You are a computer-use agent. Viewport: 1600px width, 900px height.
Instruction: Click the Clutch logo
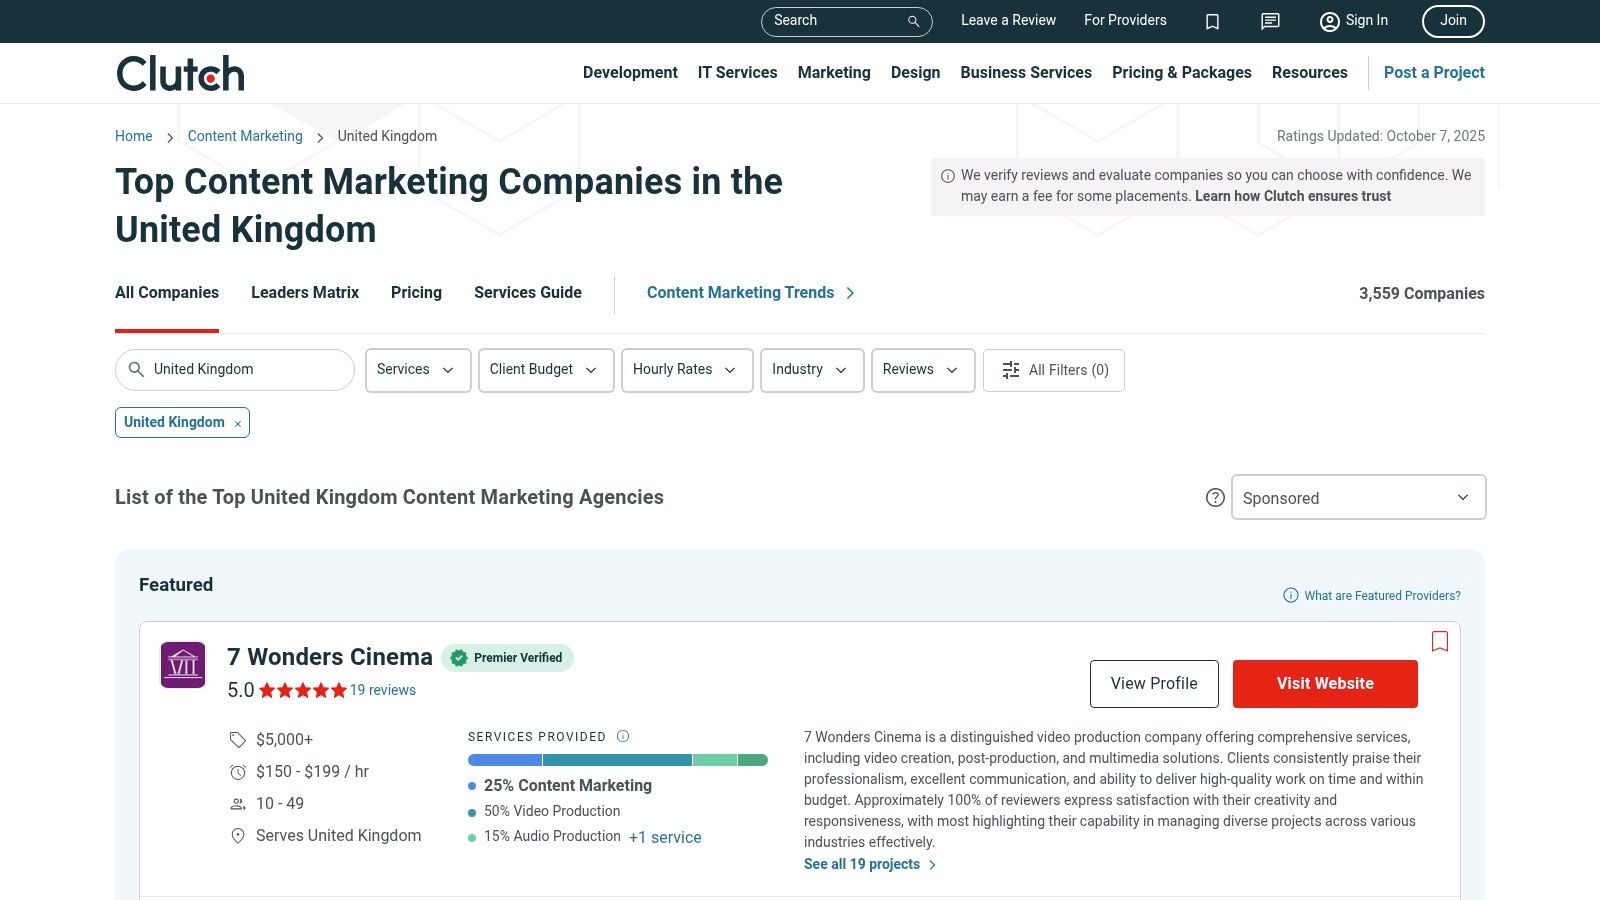180,73
